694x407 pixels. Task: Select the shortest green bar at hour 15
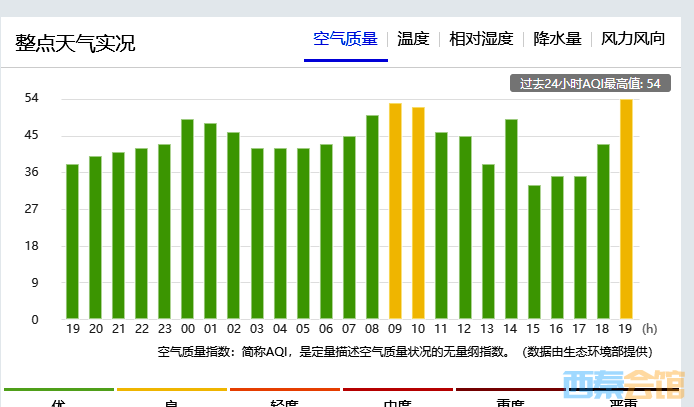534,252
